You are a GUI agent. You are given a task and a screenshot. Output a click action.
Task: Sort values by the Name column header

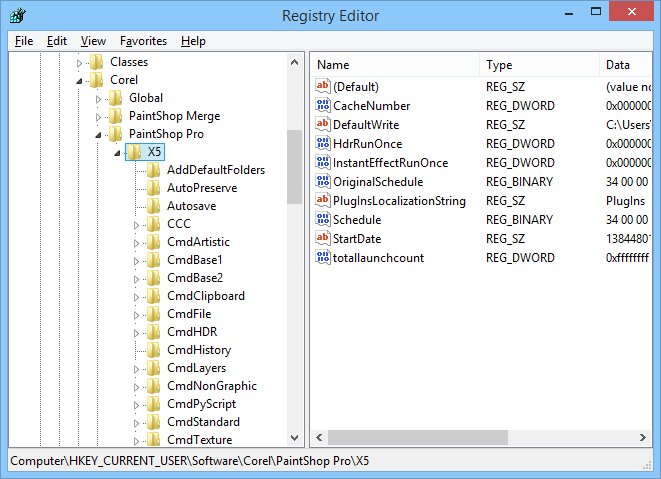pyautogui.click(x=395, y=65)
